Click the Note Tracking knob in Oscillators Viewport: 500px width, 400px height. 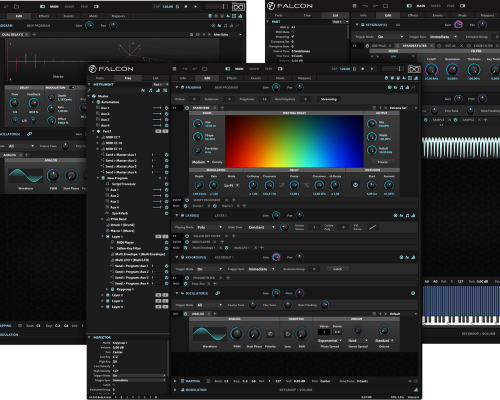click(x=324, y=305)
